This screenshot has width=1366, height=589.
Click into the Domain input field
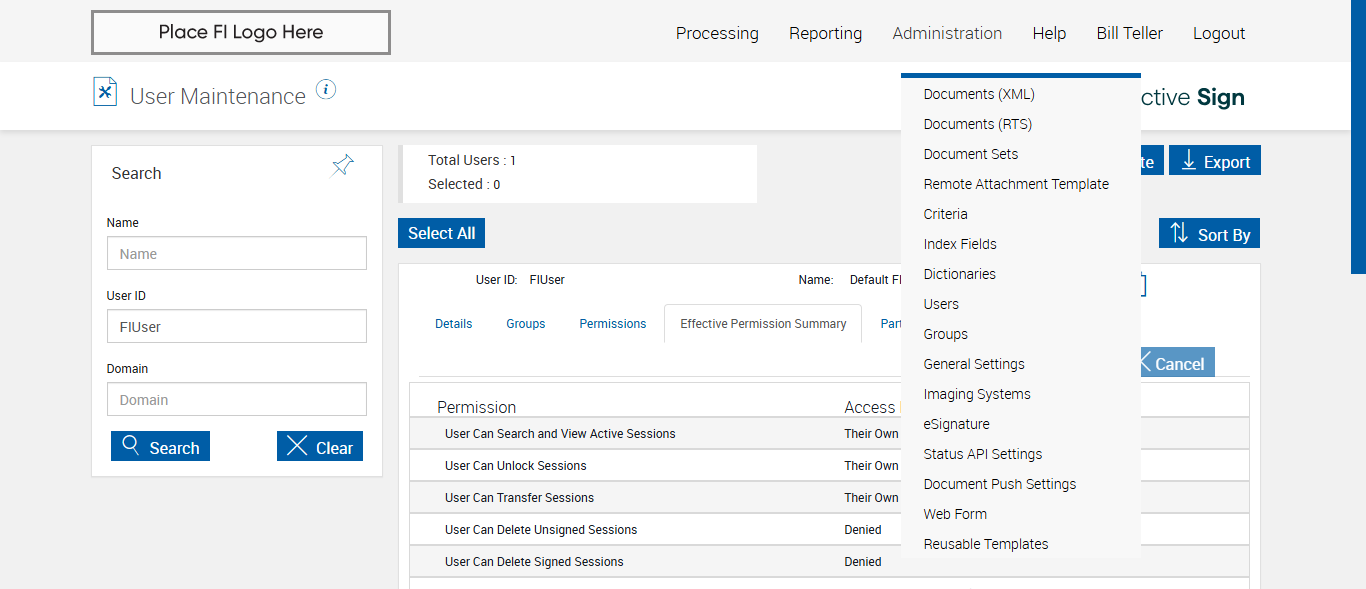point(237,400)
